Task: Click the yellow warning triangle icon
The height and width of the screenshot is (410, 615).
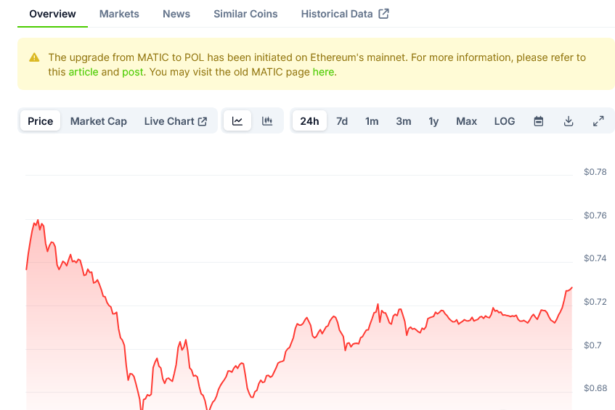Action: coord(34,58)
